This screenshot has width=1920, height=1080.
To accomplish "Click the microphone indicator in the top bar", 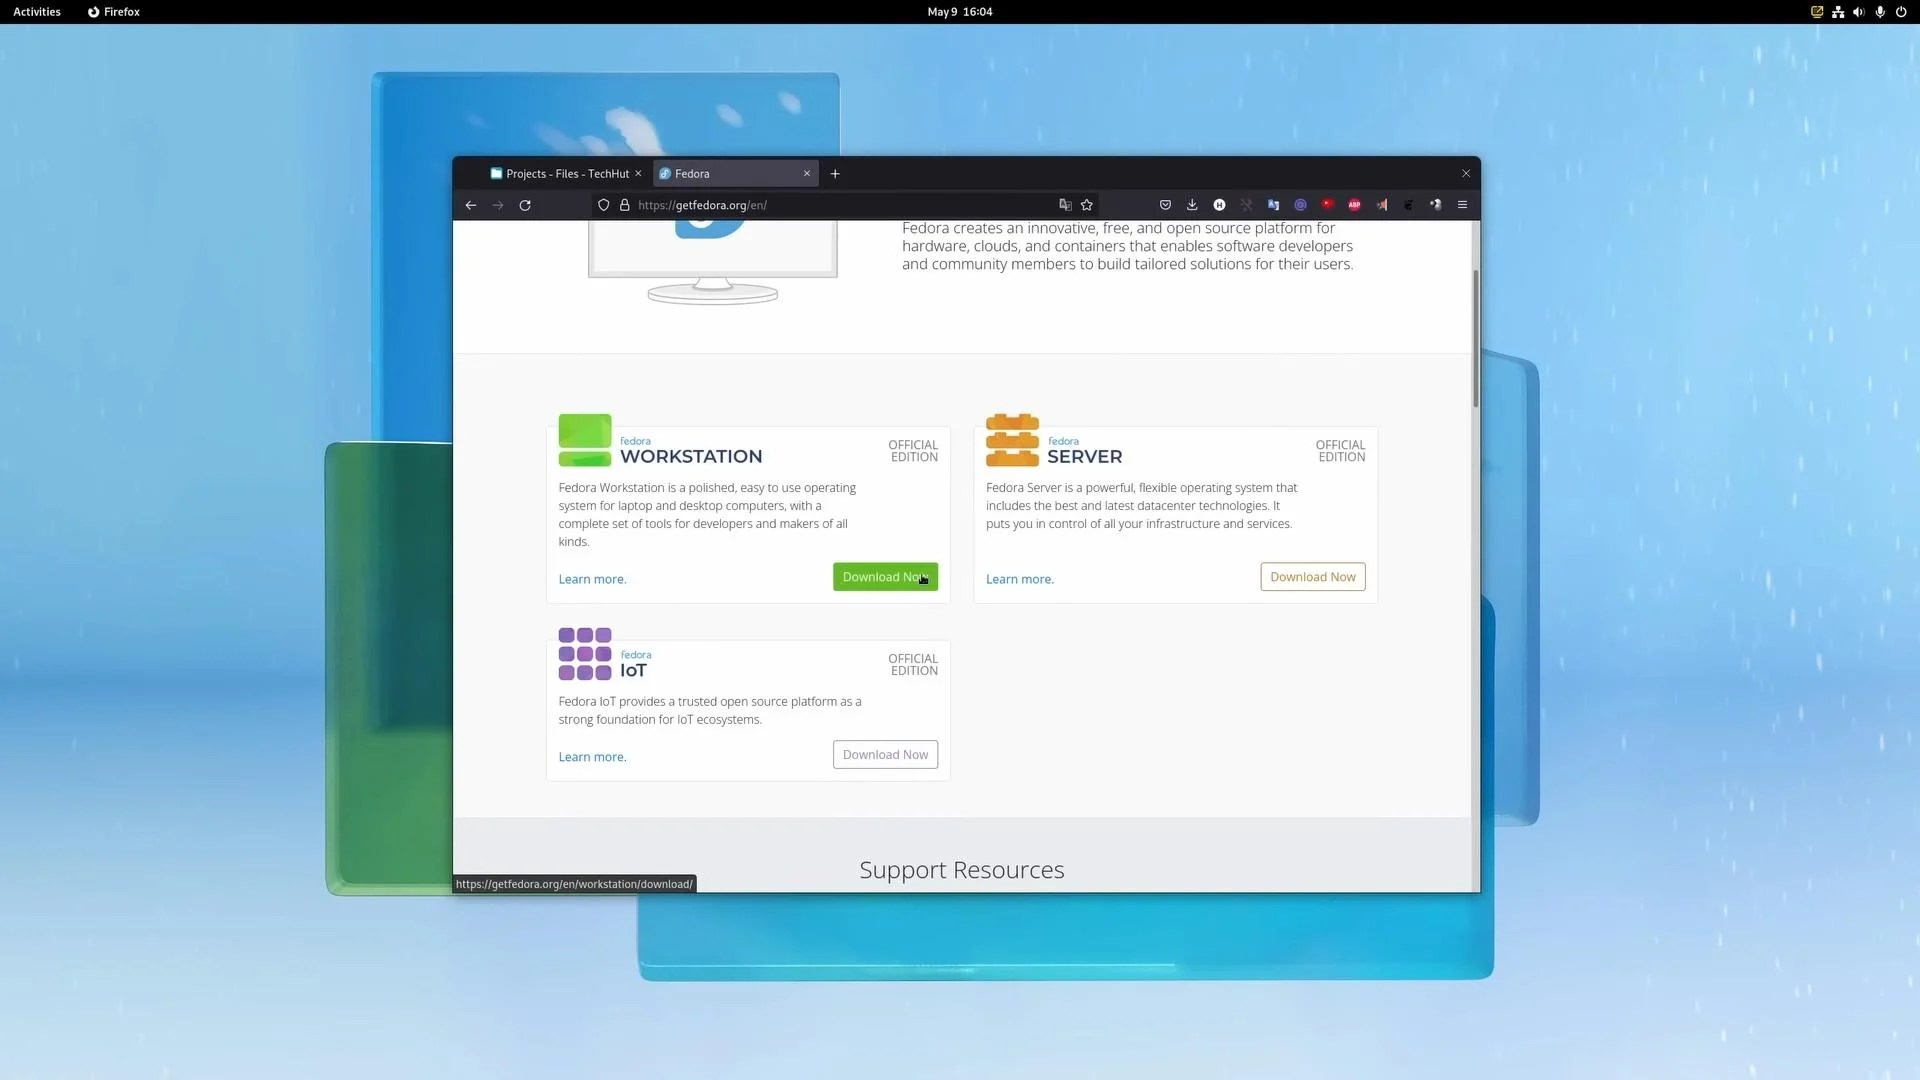I will click(x=1880, y=12).
